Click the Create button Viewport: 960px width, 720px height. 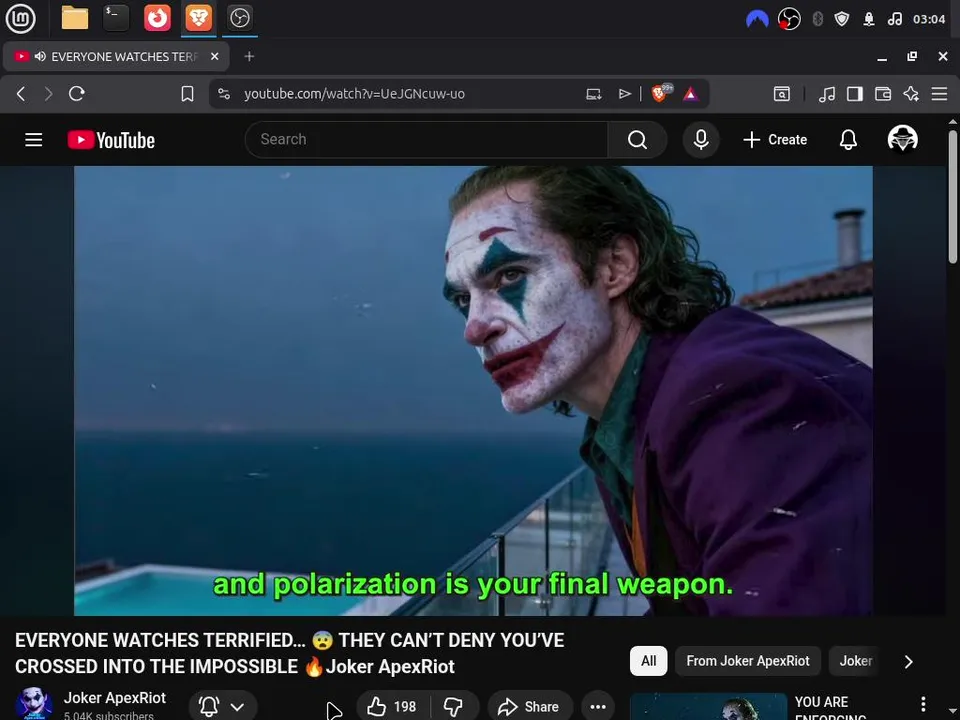coord(775,140)
